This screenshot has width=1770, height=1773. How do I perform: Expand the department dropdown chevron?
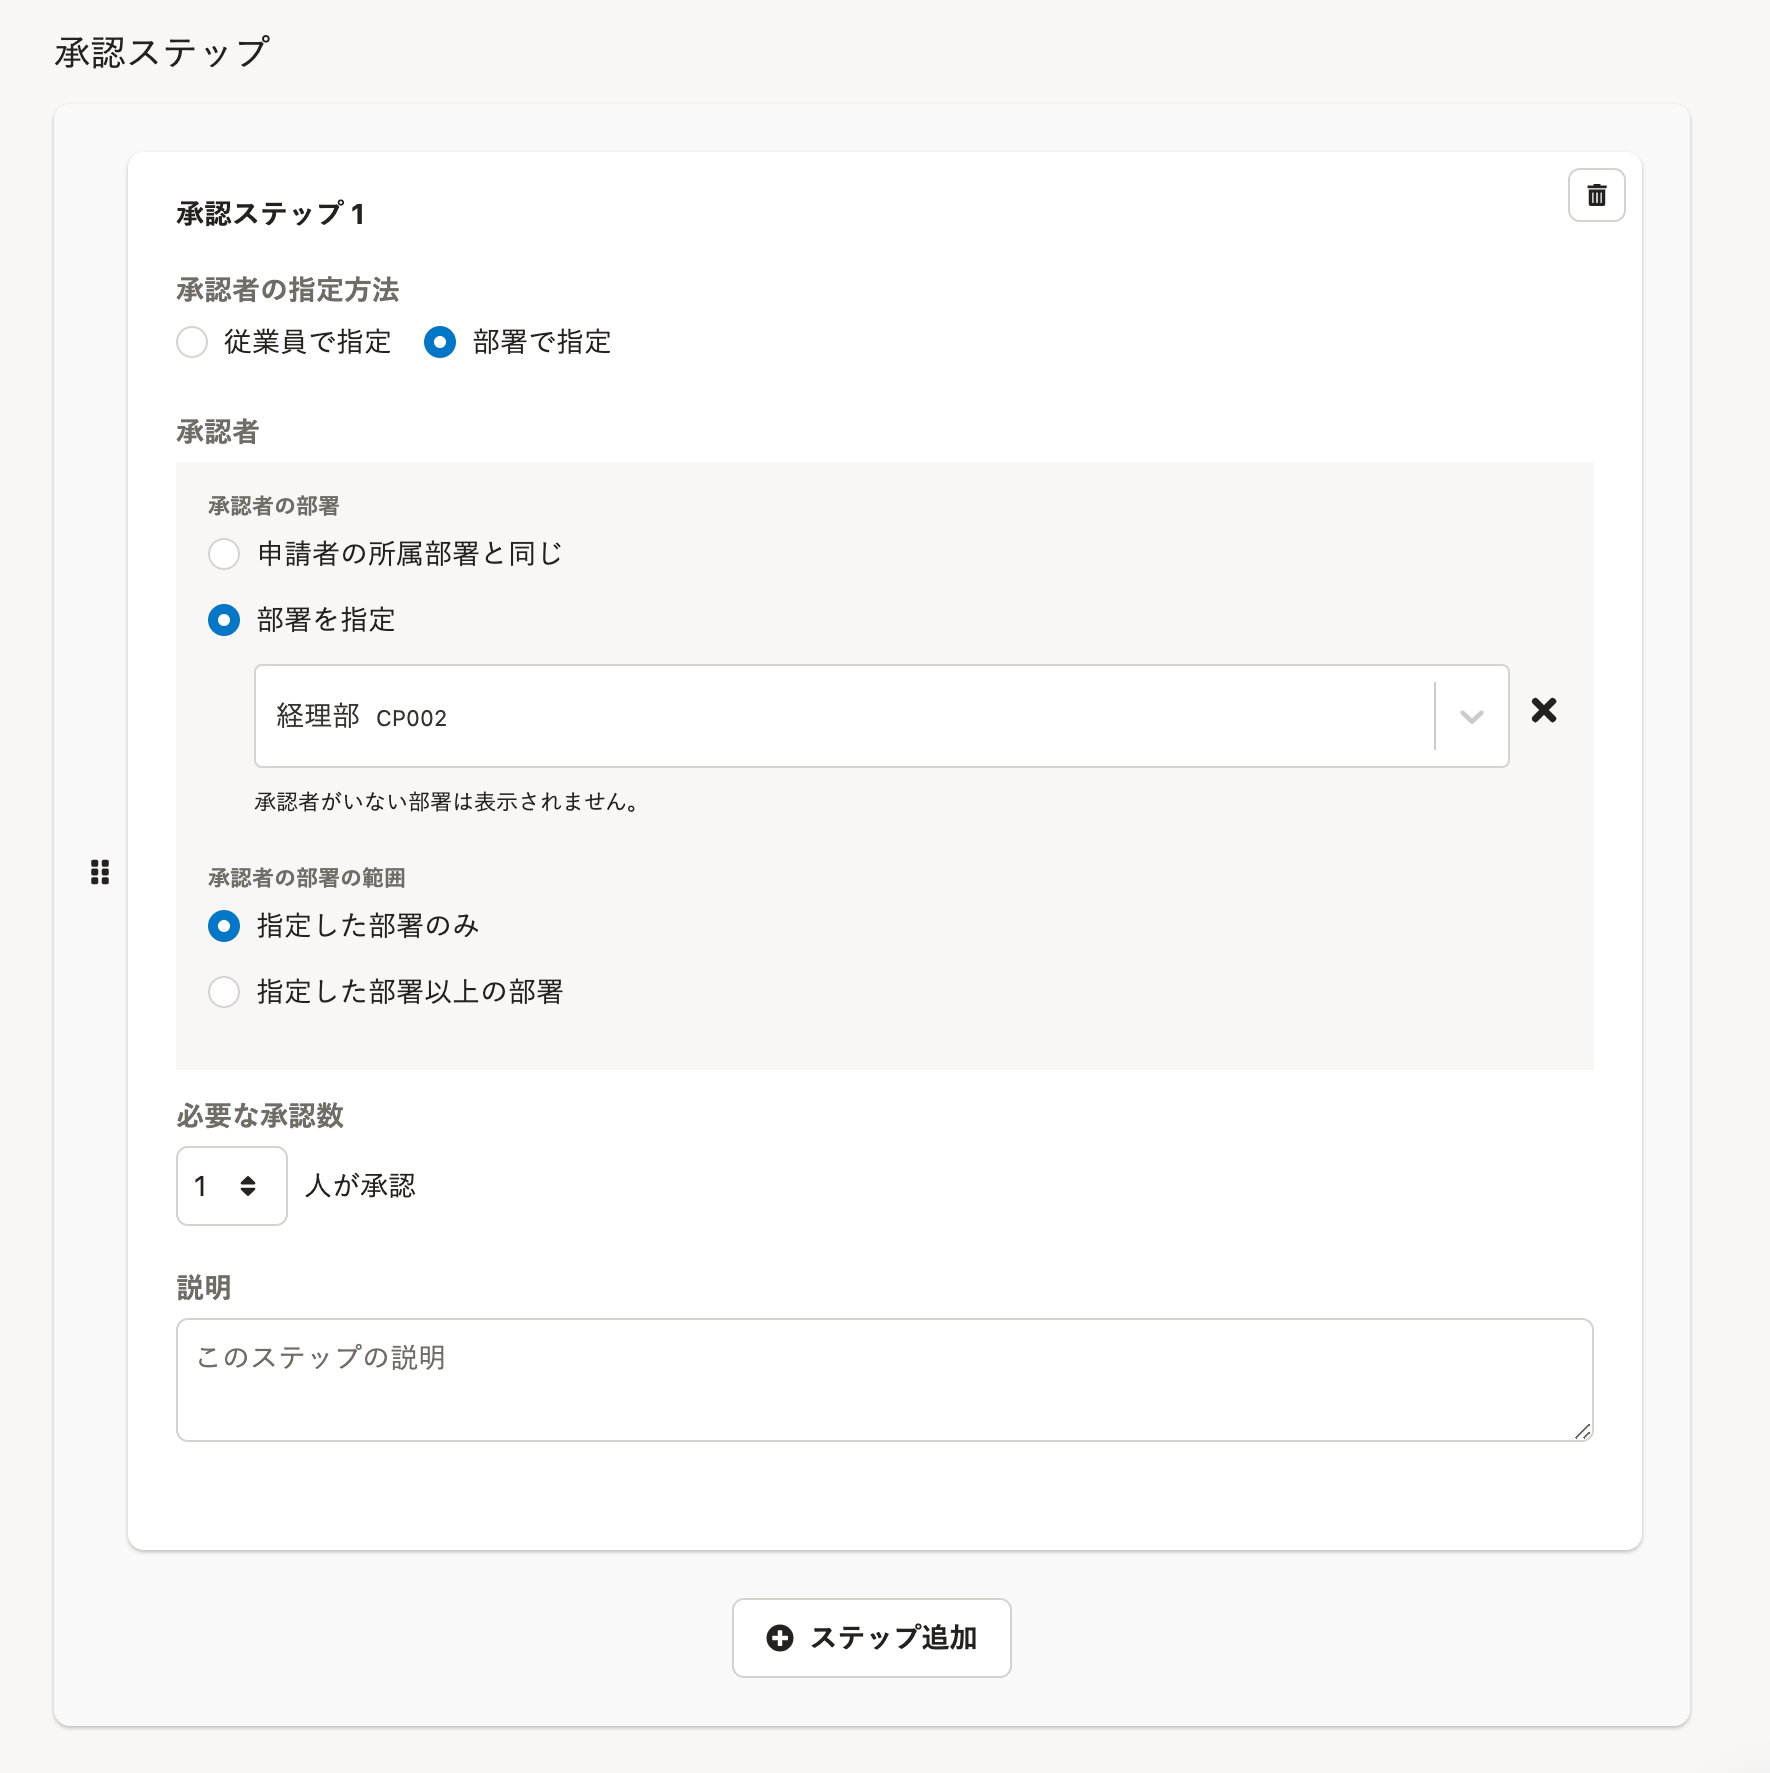pos(1471,716)
